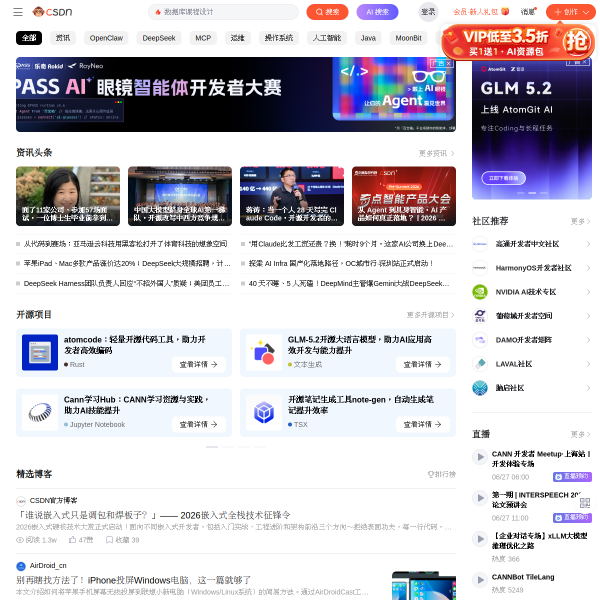Play CANNBot TileLang livestream

click(480, 579)
